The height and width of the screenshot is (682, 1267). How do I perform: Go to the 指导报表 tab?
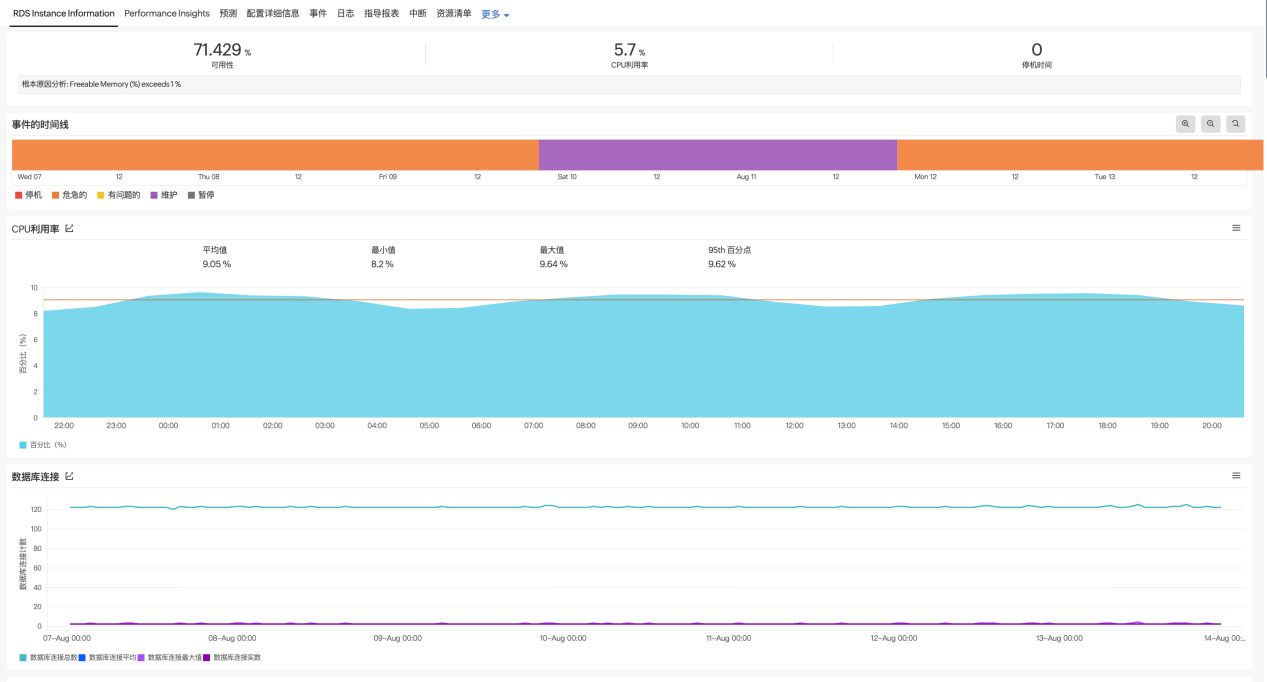pos(381,14)
